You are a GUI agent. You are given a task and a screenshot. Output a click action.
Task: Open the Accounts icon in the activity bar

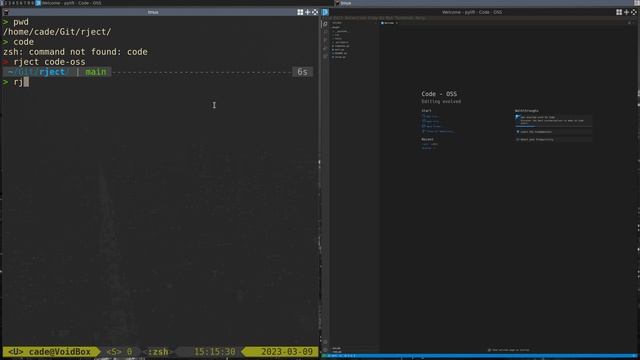325,342
